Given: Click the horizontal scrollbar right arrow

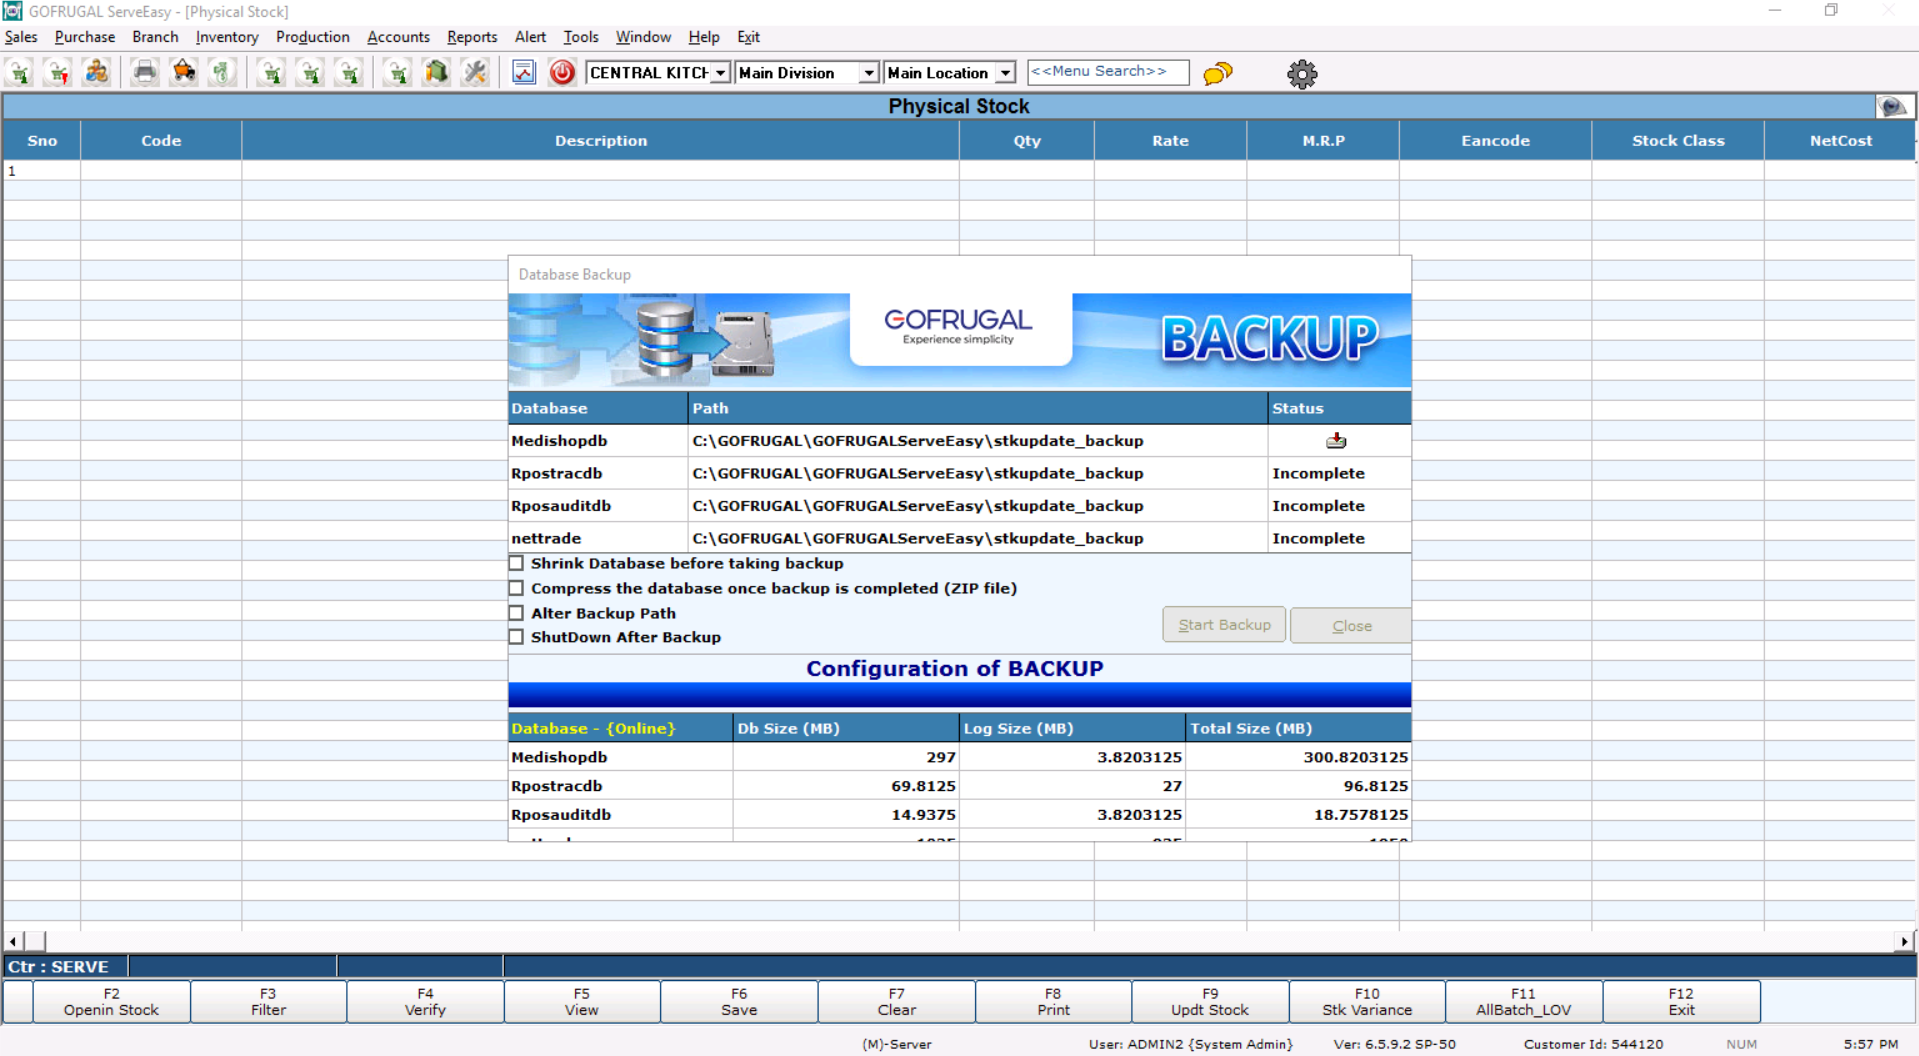Looking at the screenshot, I should 1903,941.
